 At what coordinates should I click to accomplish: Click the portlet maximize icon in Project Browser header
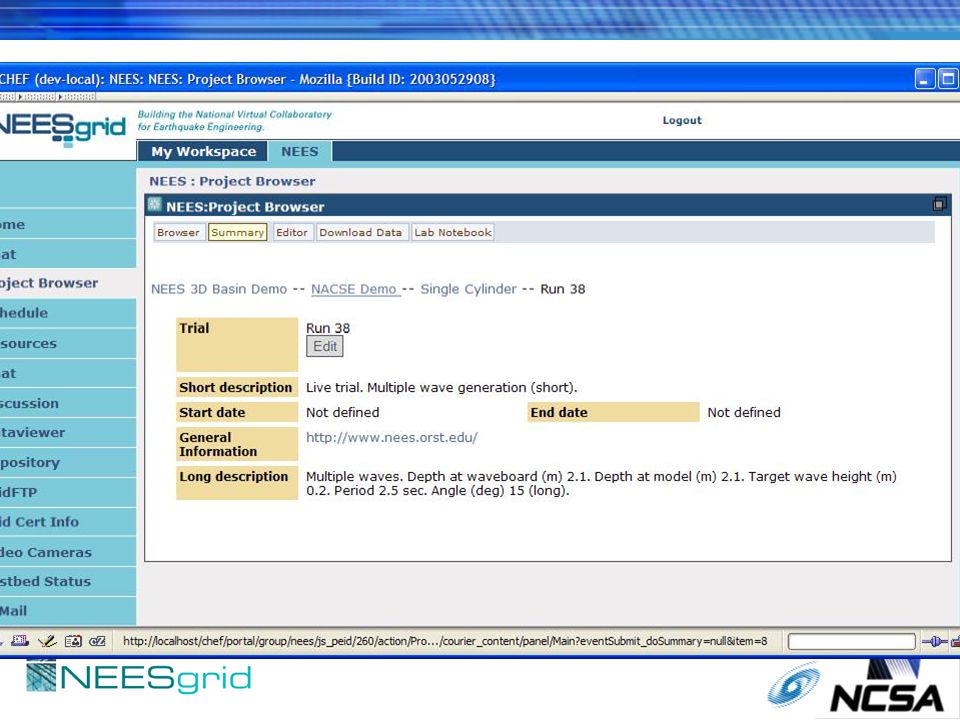coord(939,204)
